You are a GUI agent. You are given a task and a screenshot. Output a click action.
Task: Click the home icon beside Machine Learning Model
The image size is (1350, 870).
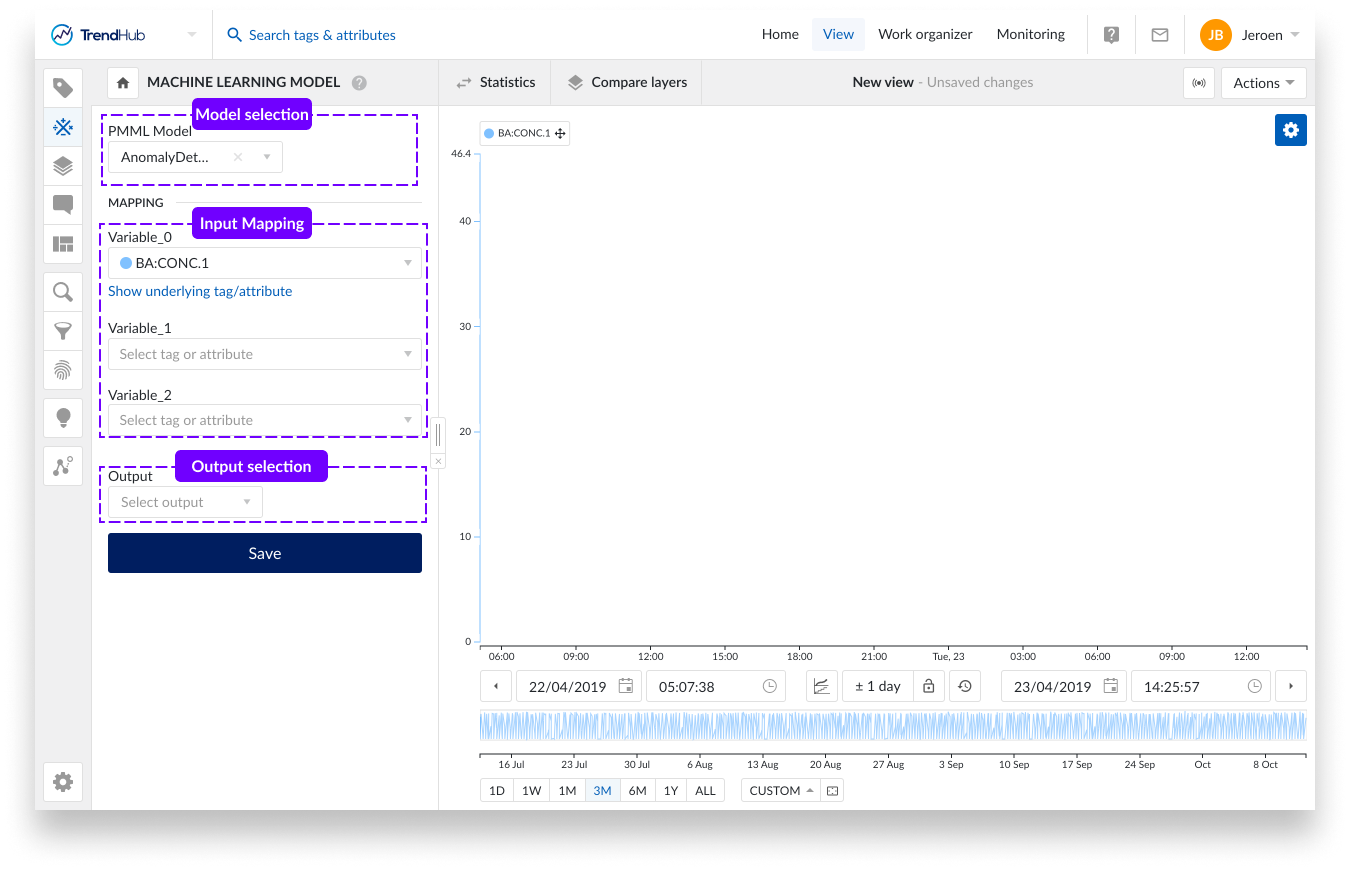(123, 83)
